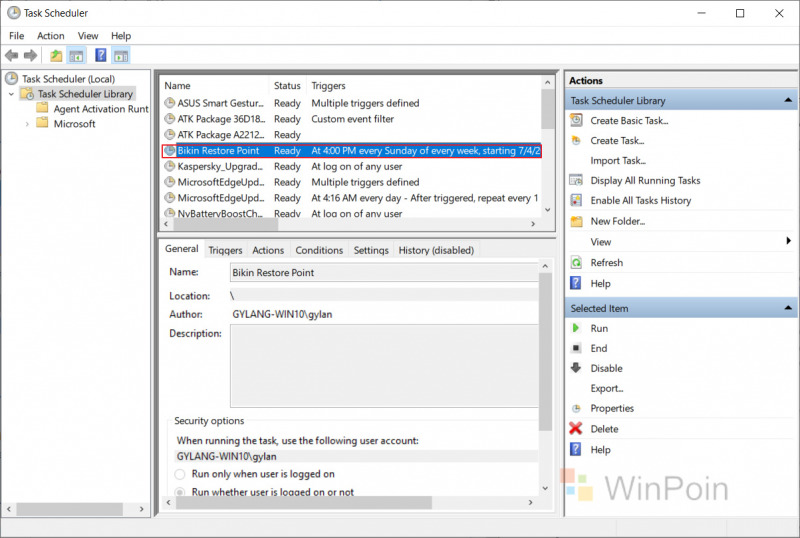
Task: Click the Task Scheduler Library folder icon in tree
Action: [27, 94]
